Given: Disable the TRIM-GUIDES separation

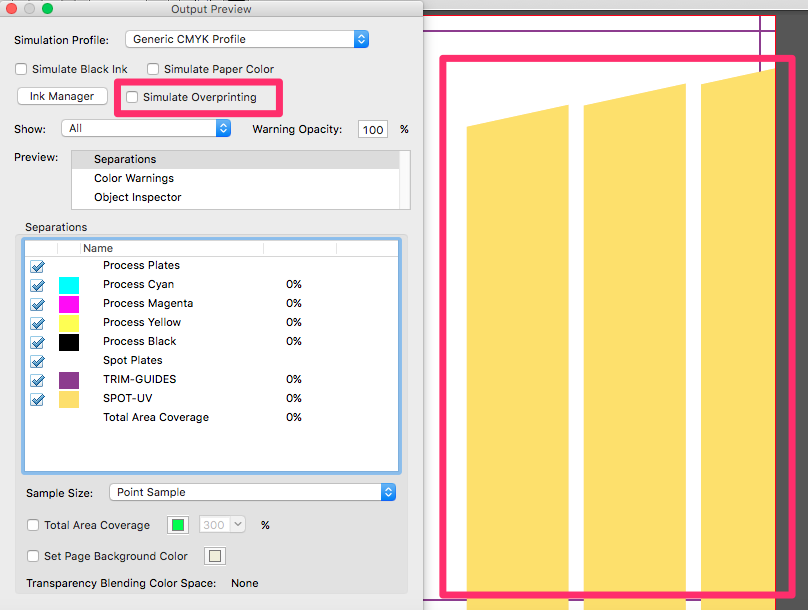Looking at the screenshot, I should (37, 379).
